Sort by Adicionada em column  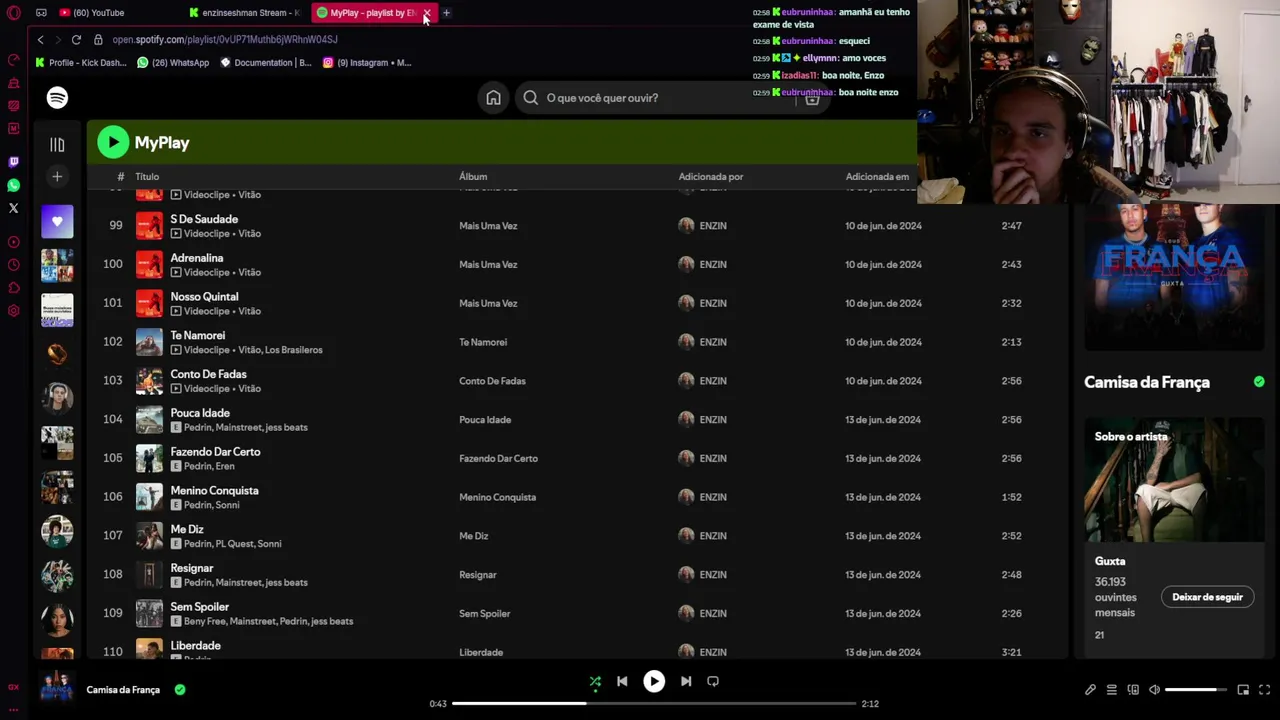point(877,177)
